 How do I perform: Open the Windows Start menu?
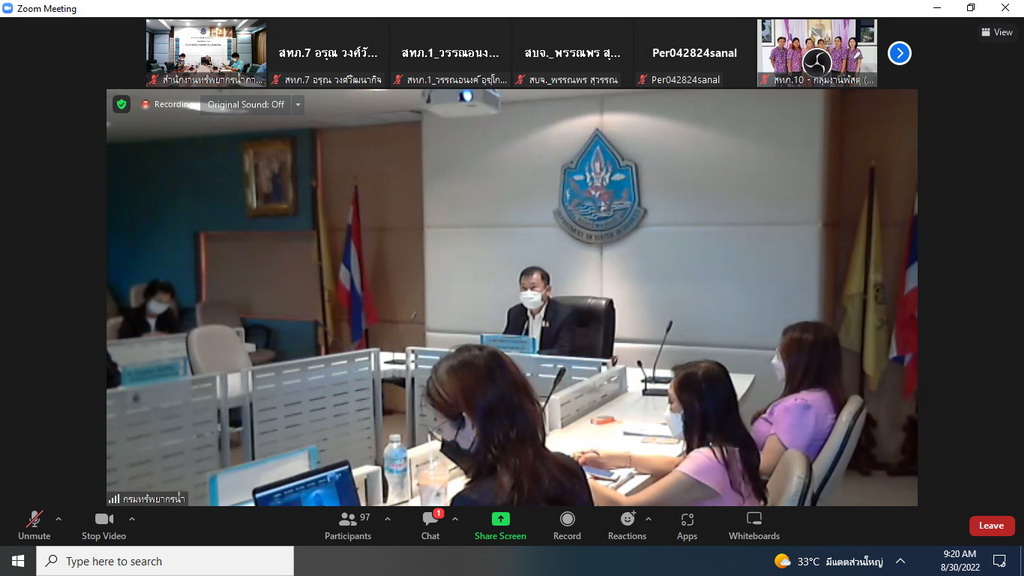click(18, 561)
